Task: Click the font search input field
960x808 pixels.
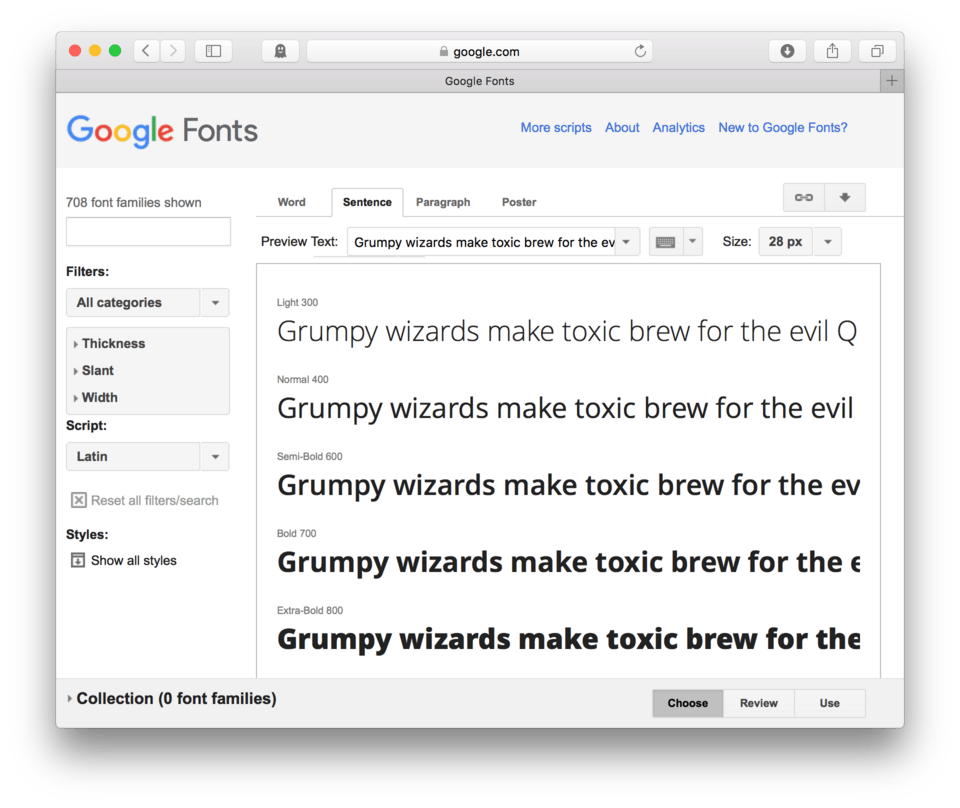Action: click(x=148, y=231)
